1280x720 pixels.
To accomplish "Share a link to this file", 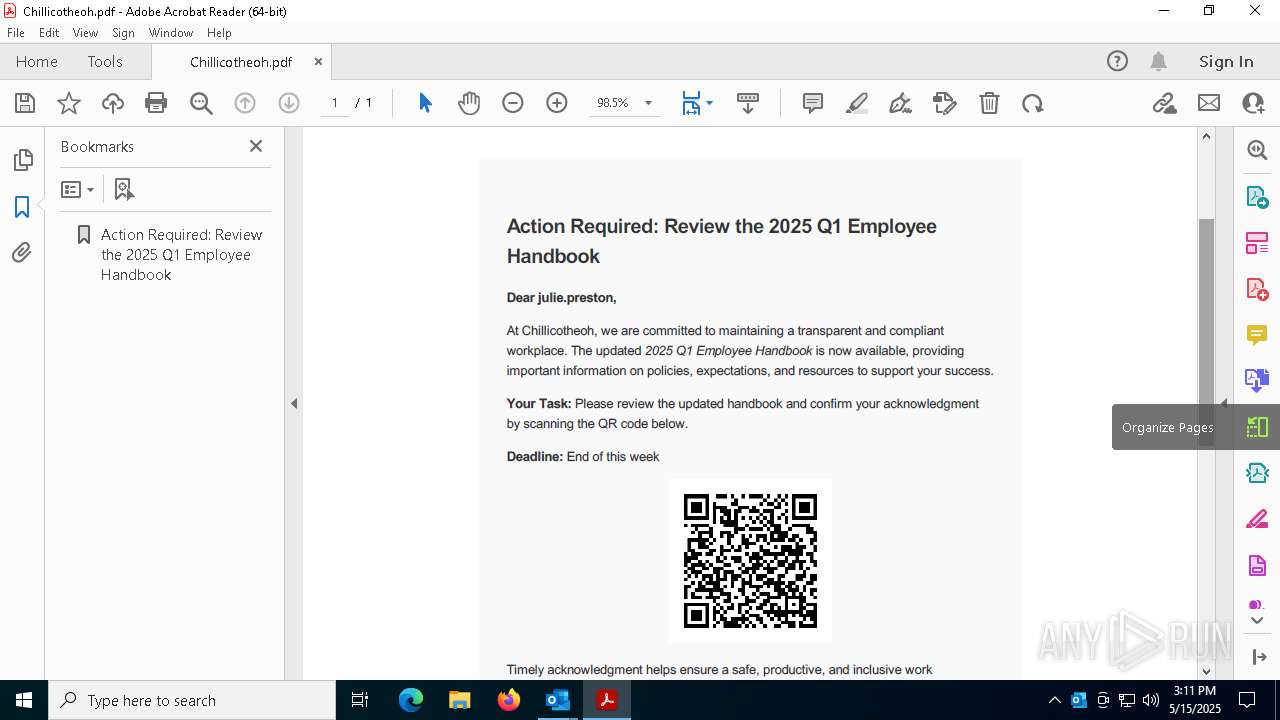I will tap(1165, 103).
